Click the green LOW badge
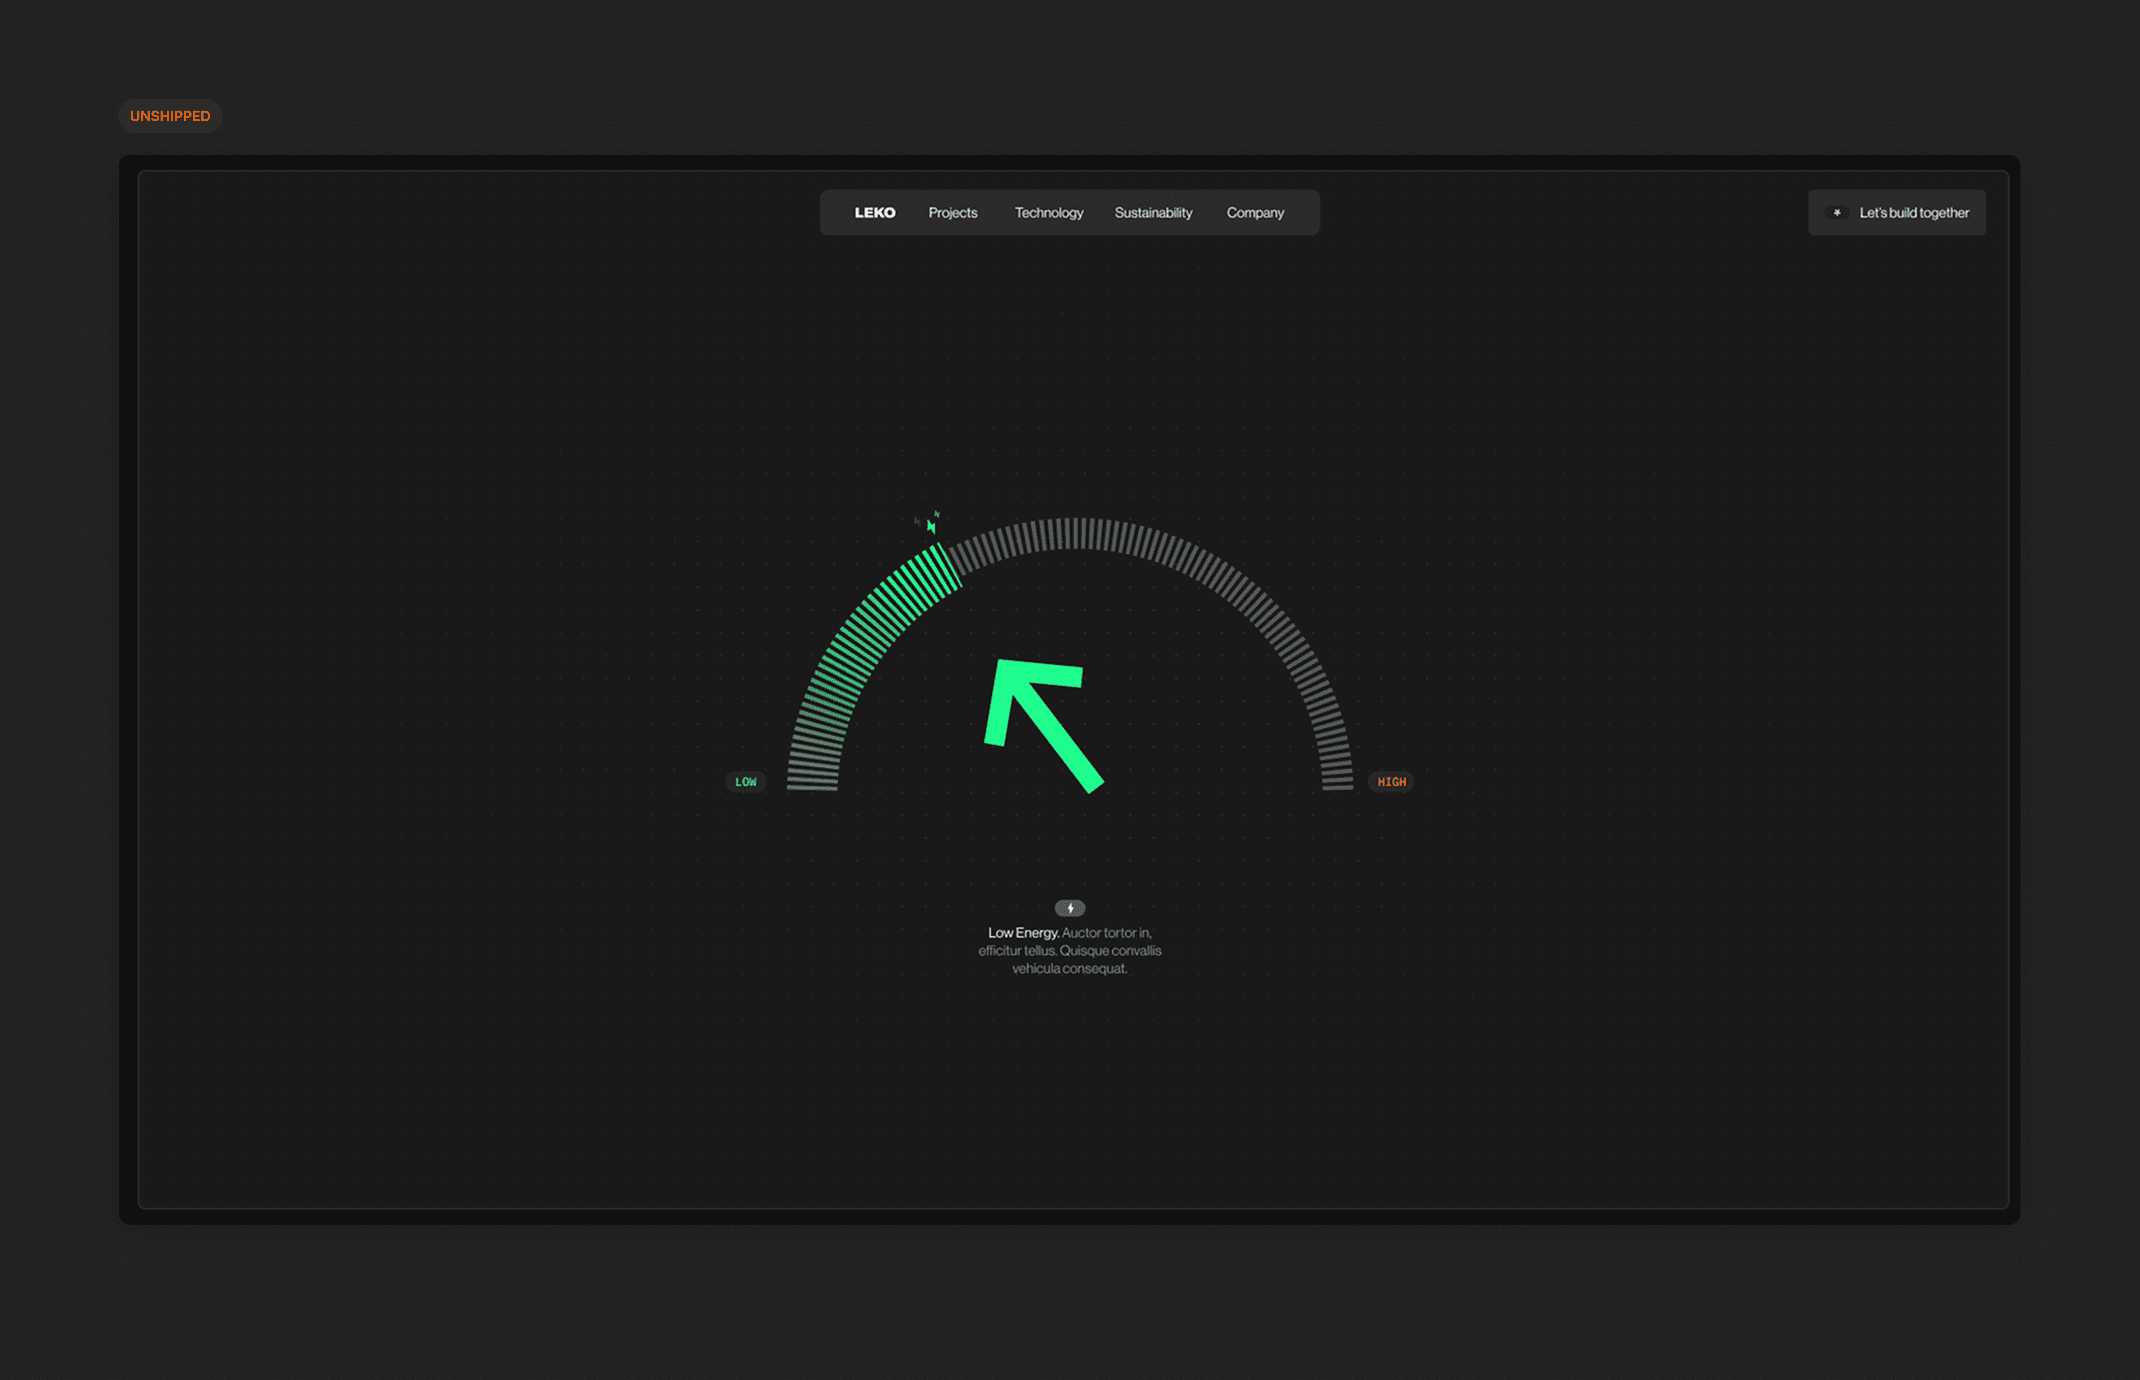 pyautogui.click(x=746, y=782)
